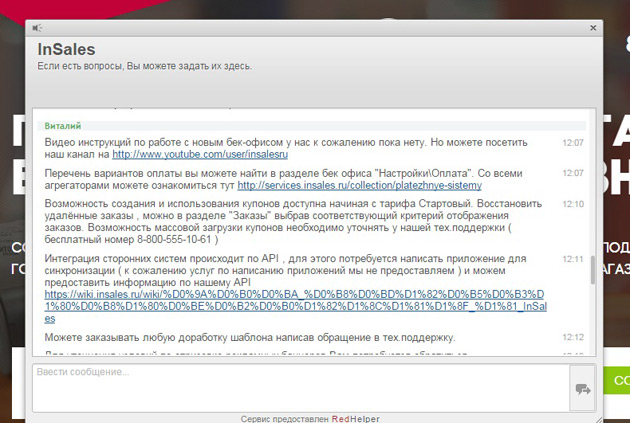Open the services.insales.ru platezhnye-sistemy link

(360, 185)
